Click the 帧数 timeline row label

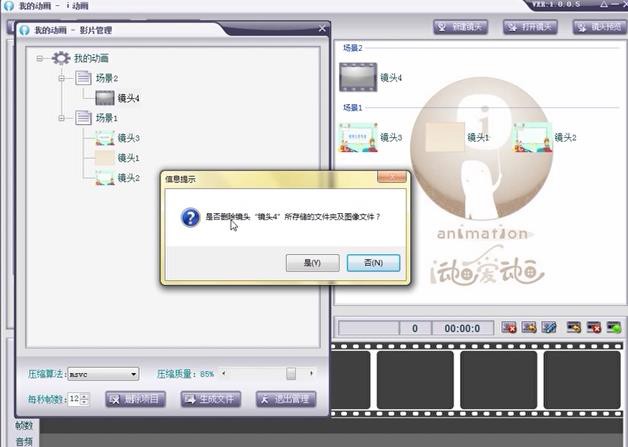(x=24, y=425)
